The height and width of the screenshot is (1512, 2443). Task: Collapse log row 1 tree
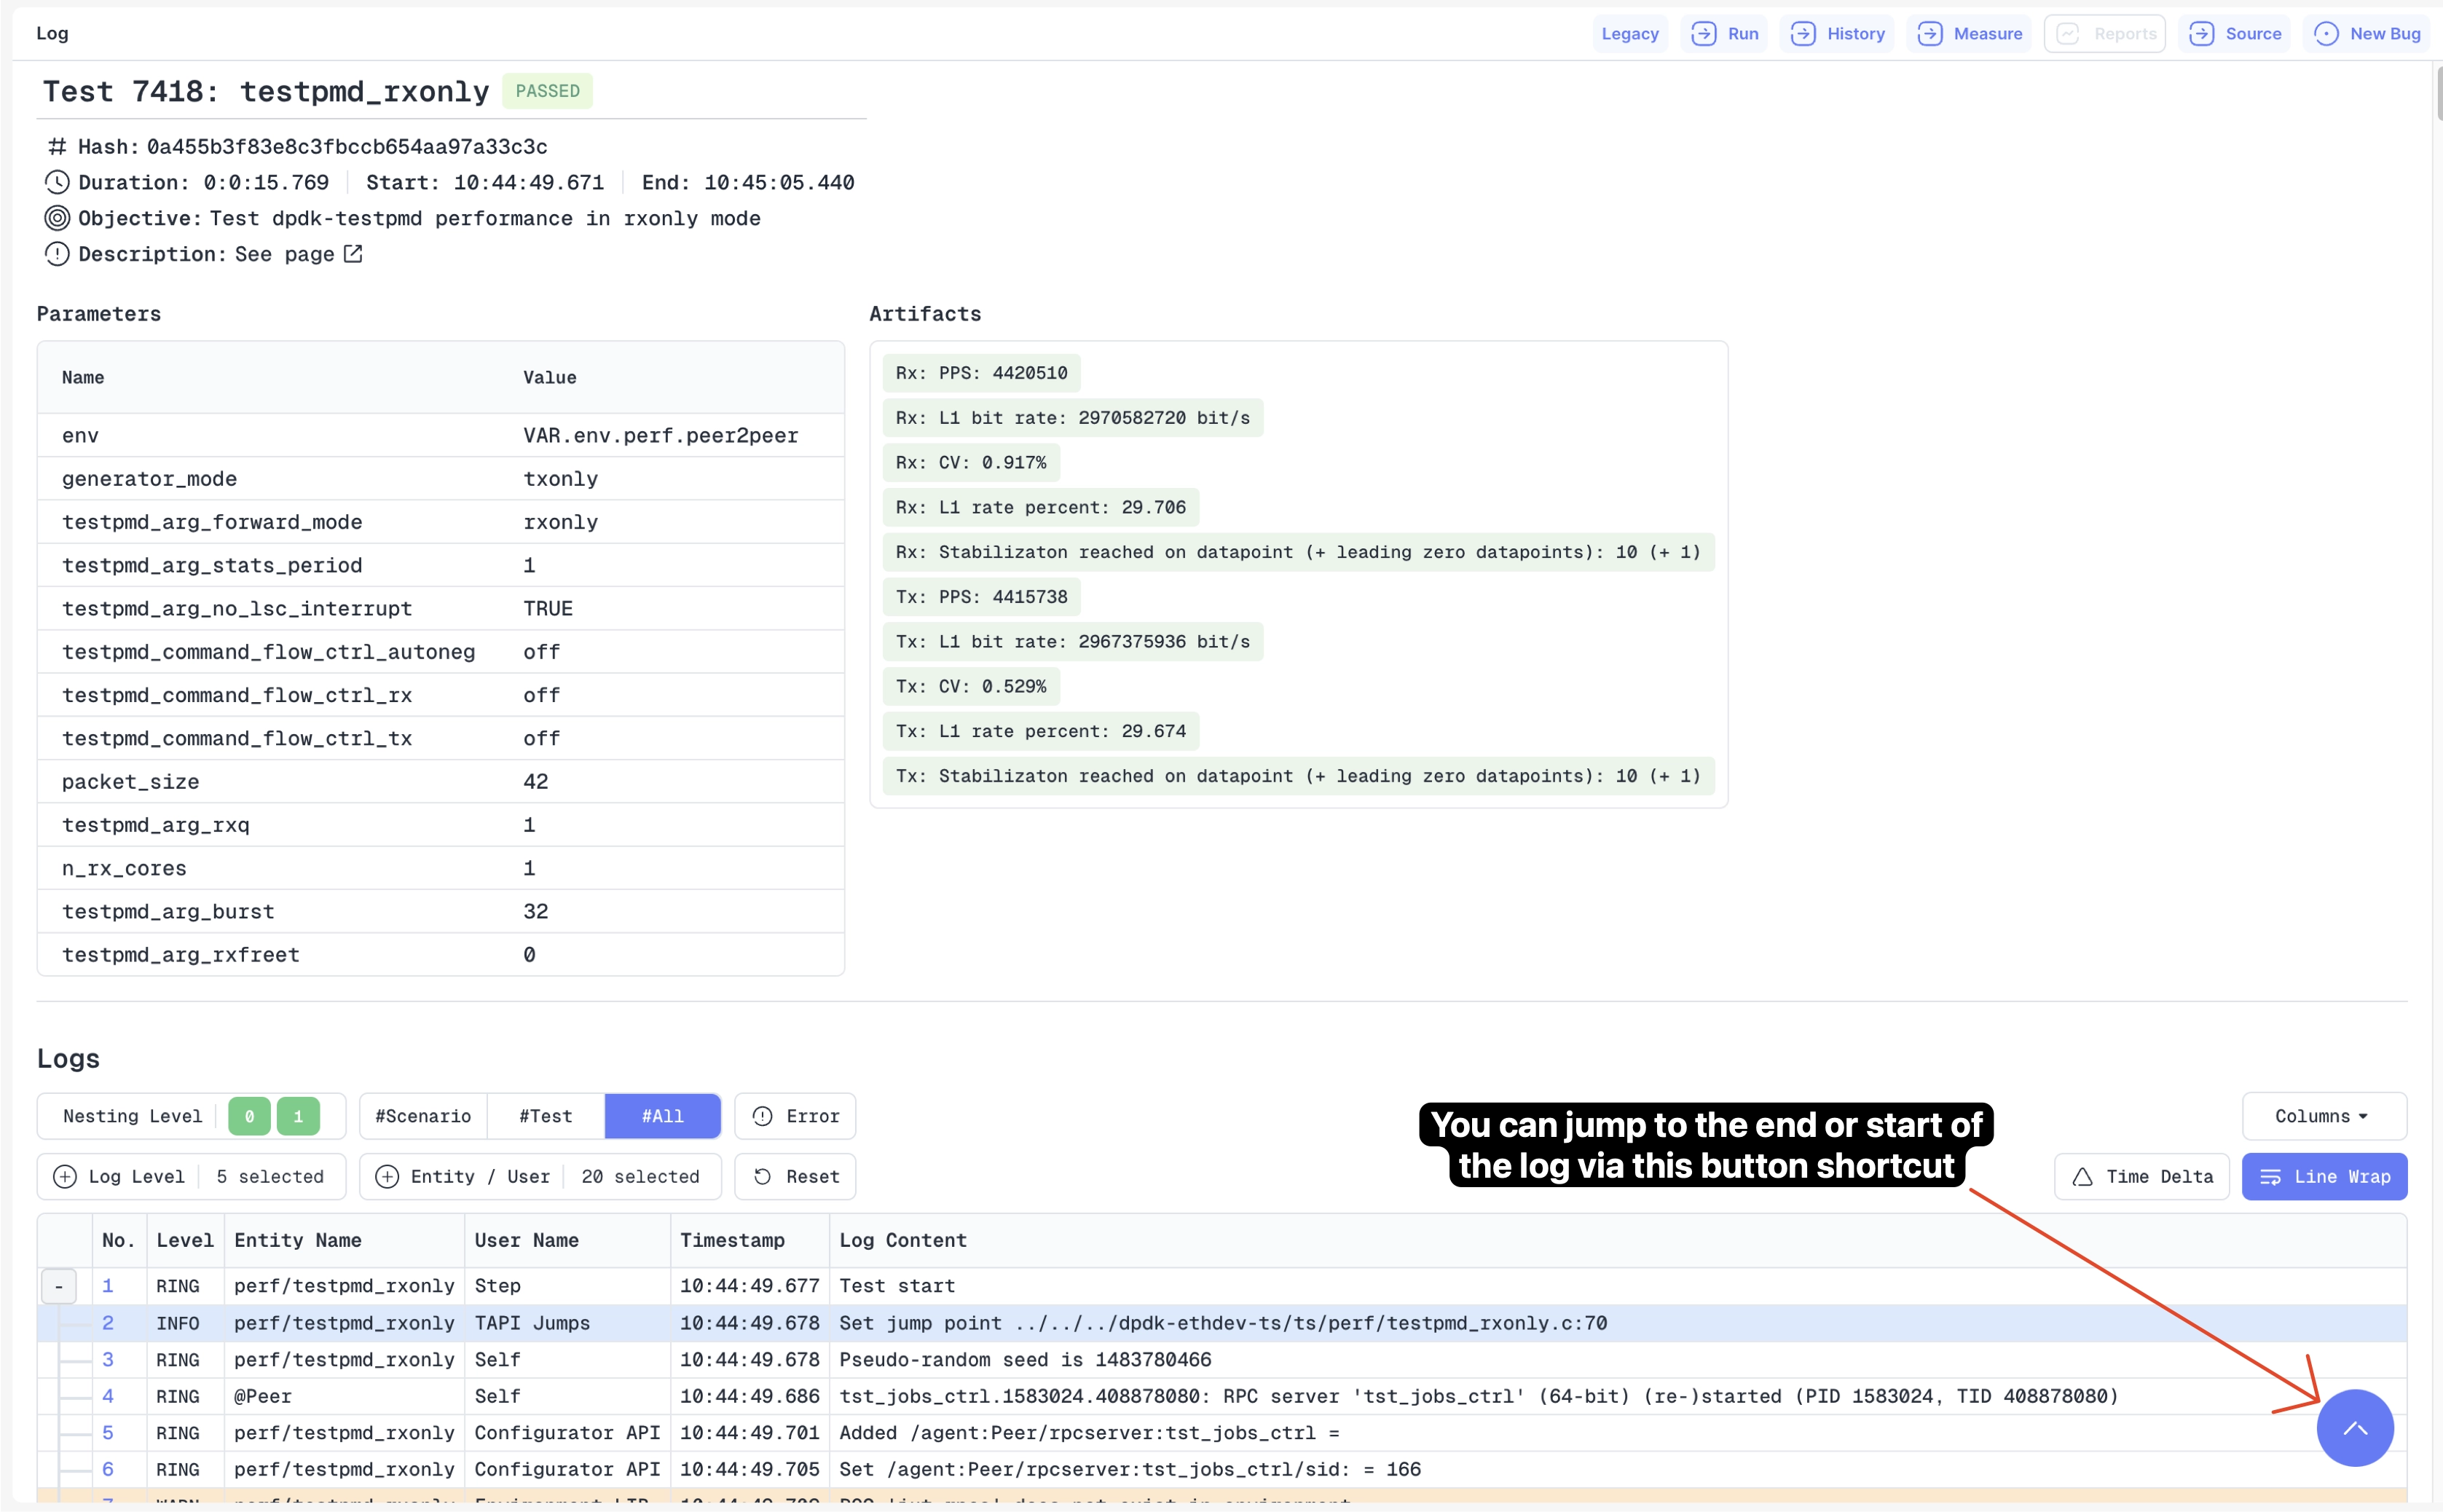coord(59,1286)
